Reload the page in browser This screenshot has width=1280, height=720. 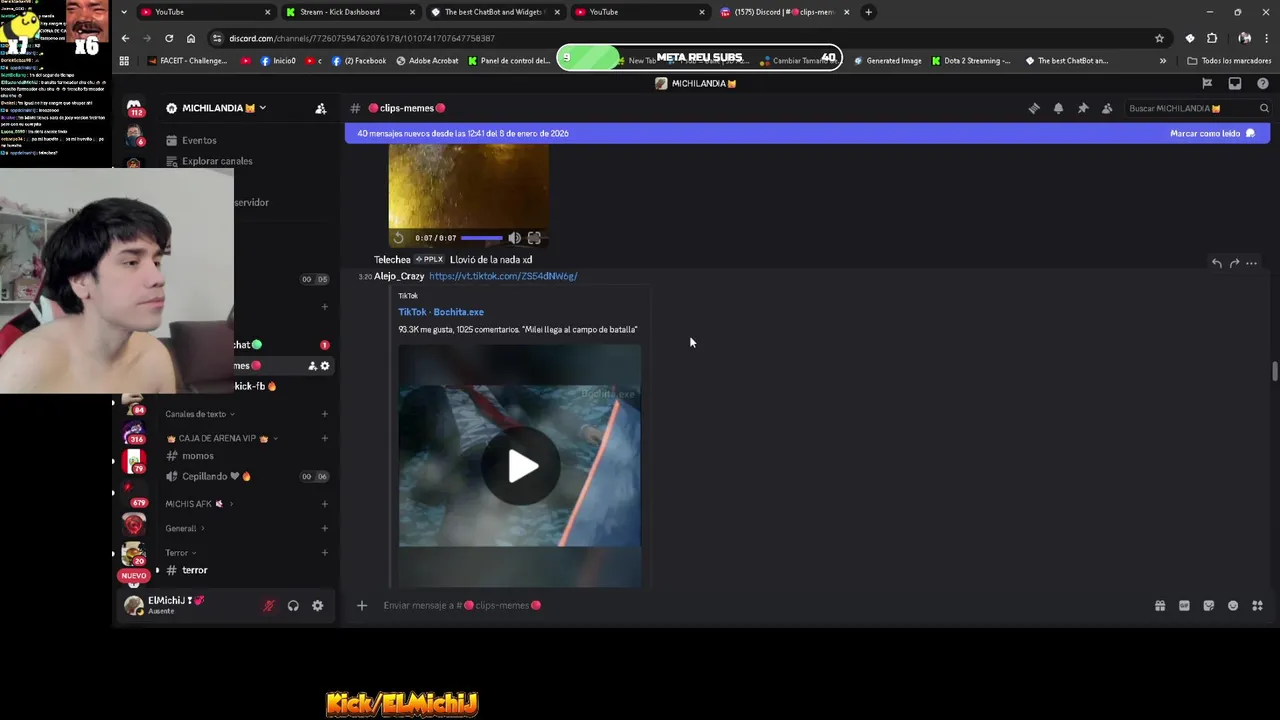click(169, 38)
